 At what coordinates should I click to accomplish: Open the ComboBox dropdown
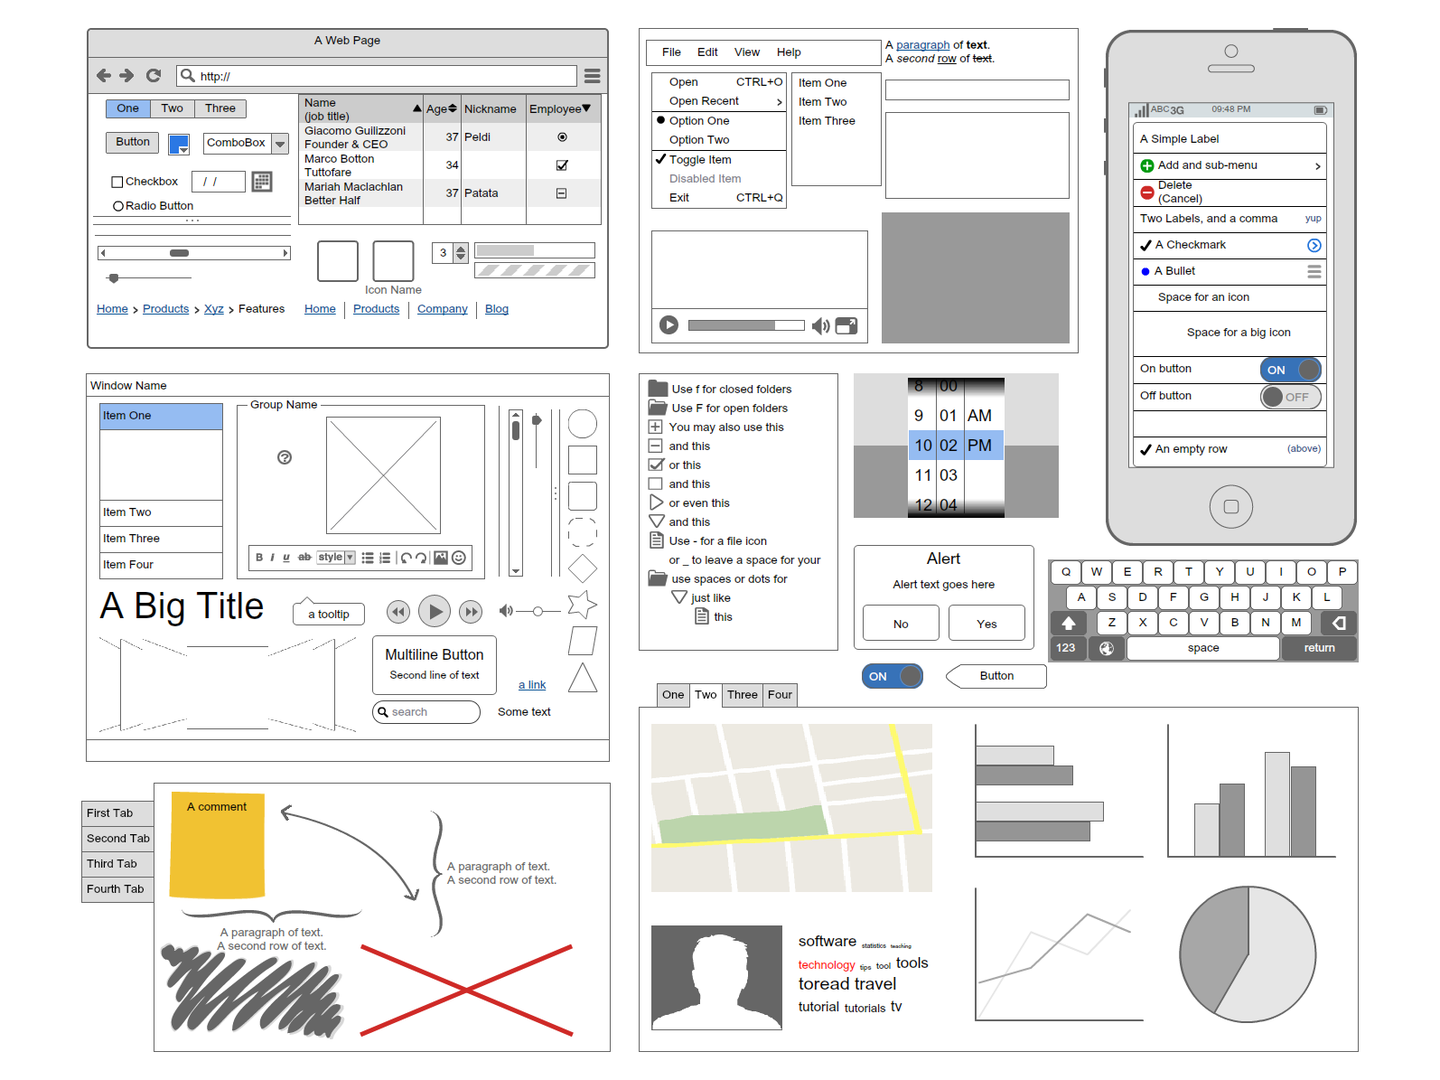pos(280,144)
